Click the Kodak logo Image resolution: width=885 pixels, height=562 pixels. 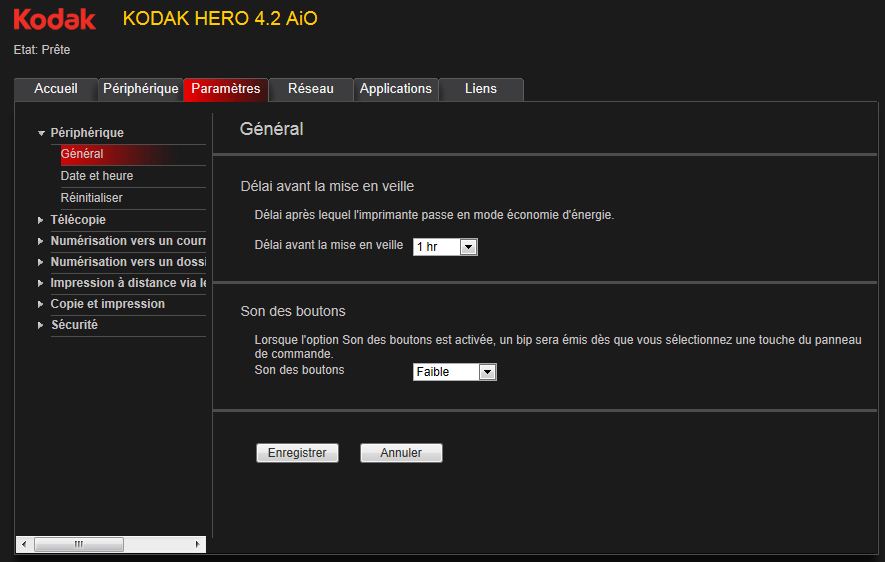pos(55,19)
